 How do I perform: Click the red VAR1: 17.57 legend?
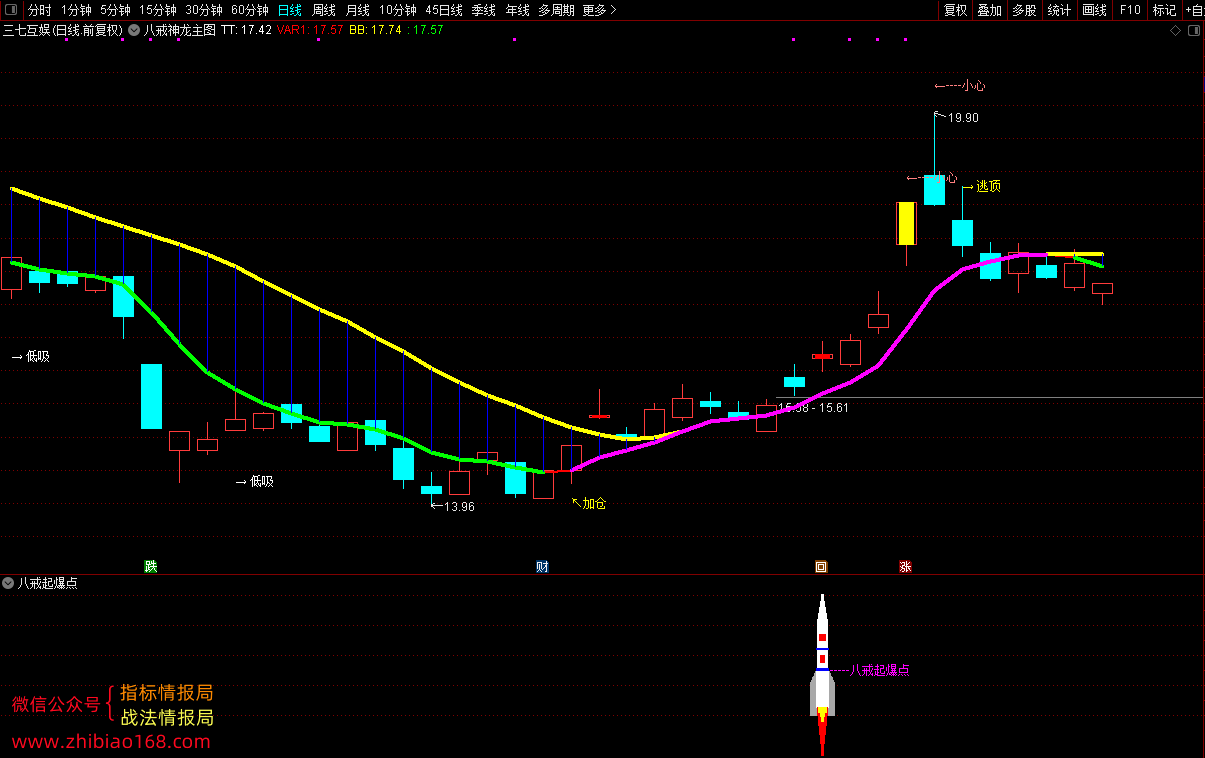(310, 30)
